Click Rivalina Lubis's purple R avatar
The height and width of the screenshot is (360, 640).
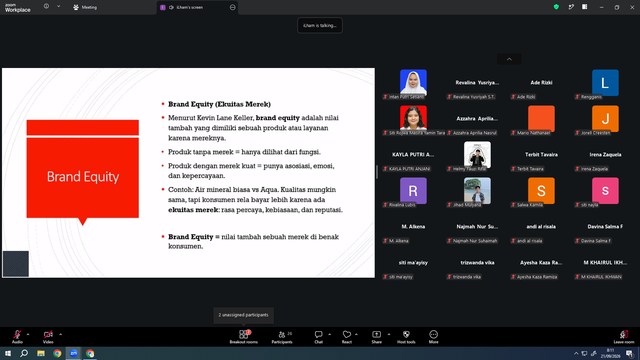coord(413,191)
